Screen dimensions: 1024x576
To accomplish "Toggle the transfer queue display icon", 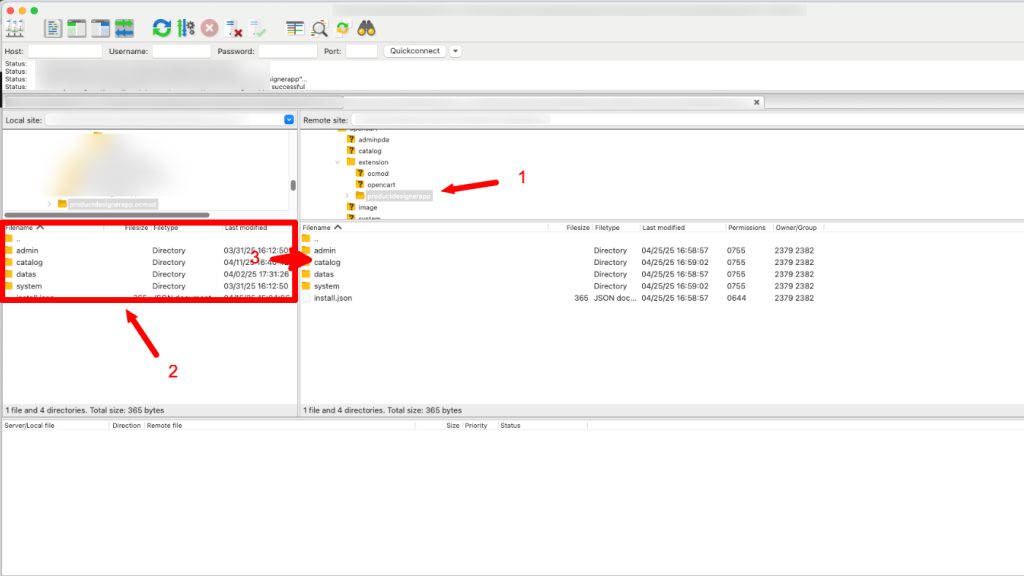I will click(x=124, y=28).
